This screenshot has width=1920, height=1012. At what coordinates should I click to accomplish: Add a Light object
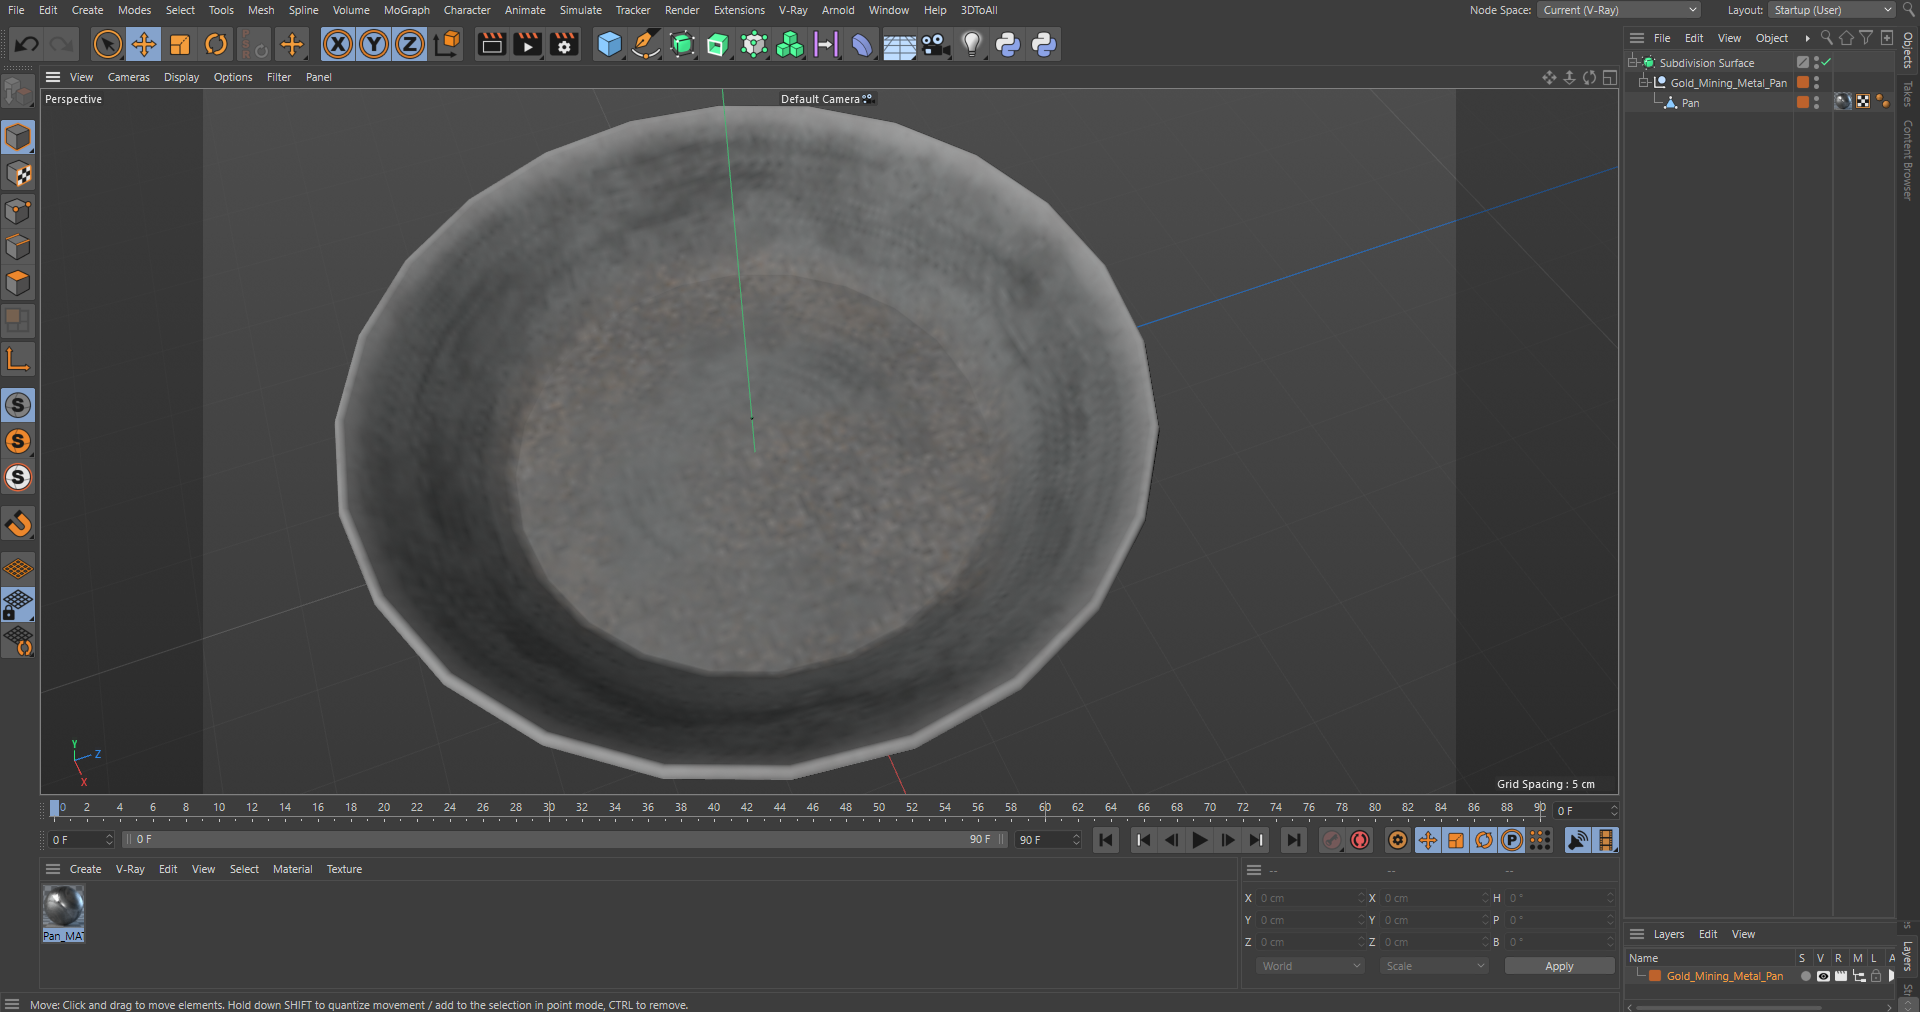[972, 44]
